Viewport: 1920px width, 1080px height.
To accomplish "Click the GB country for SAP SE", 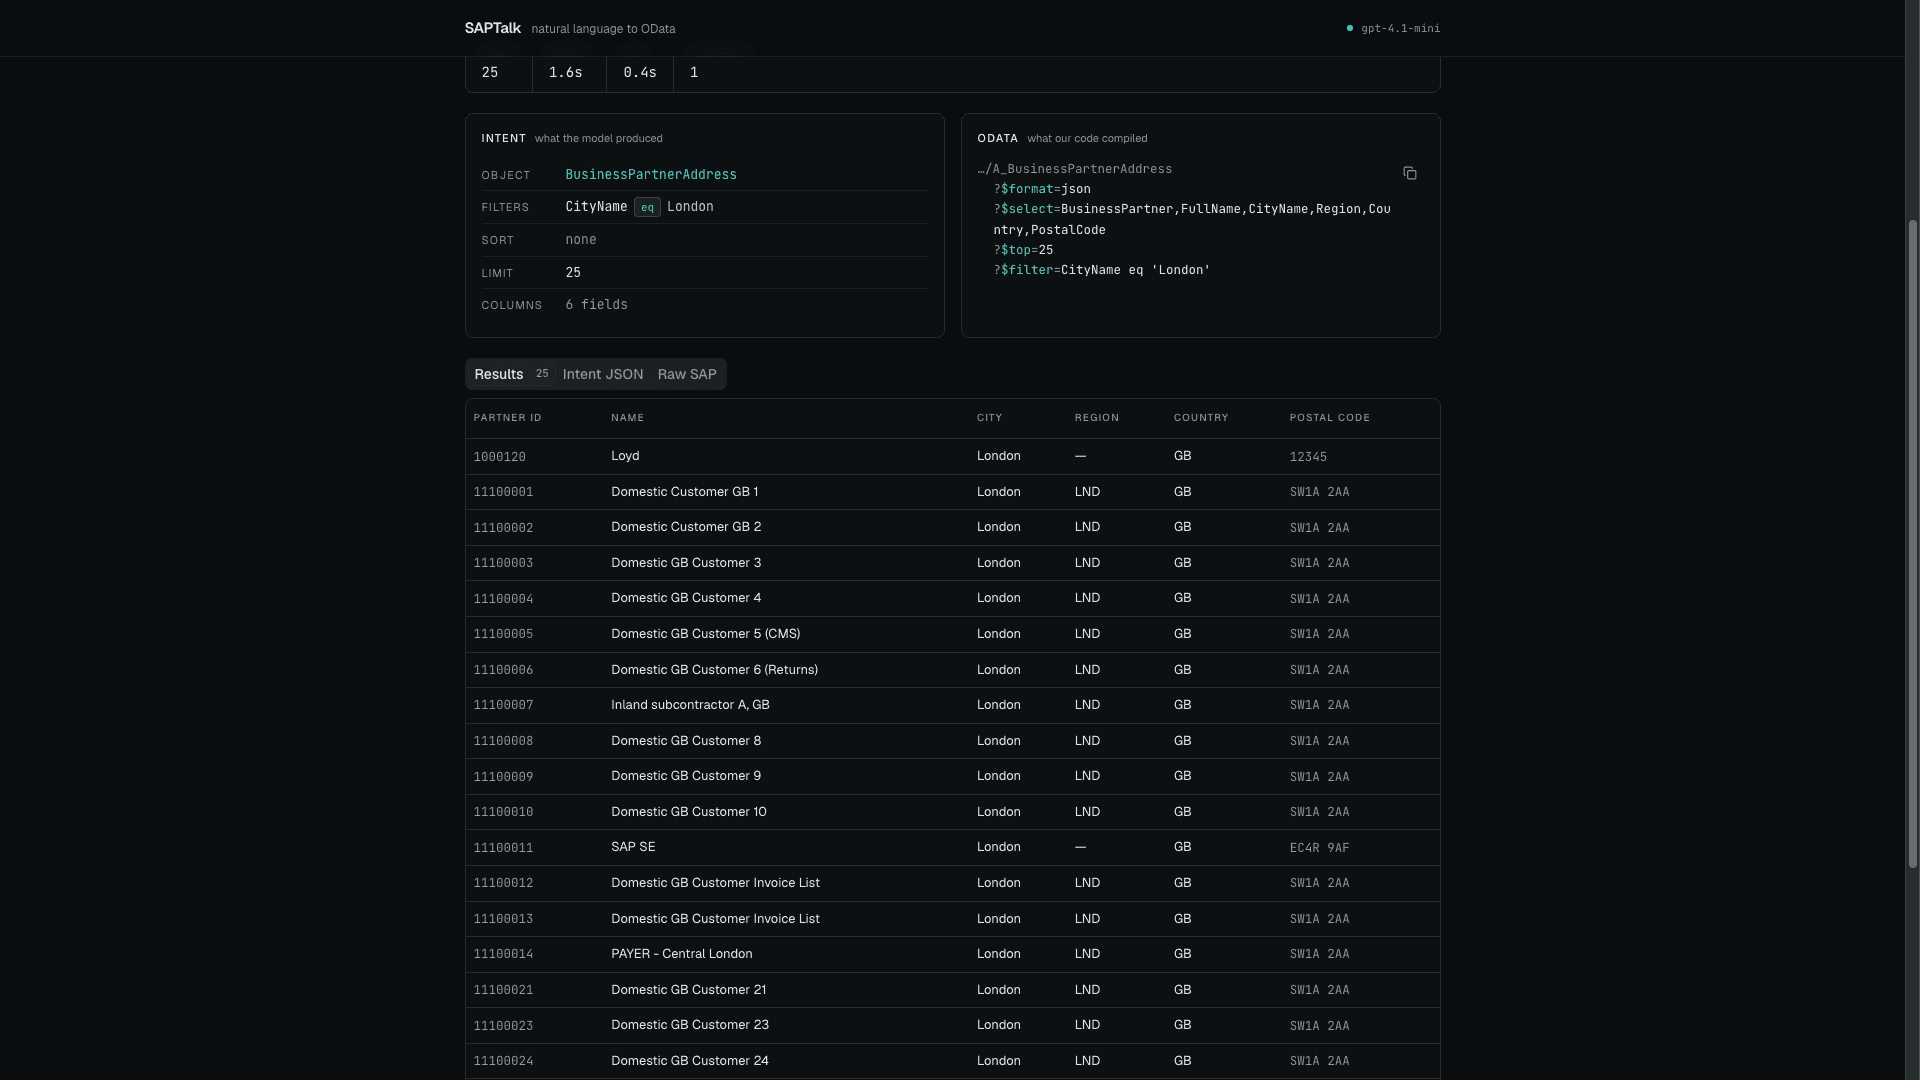I will 1182,847.
